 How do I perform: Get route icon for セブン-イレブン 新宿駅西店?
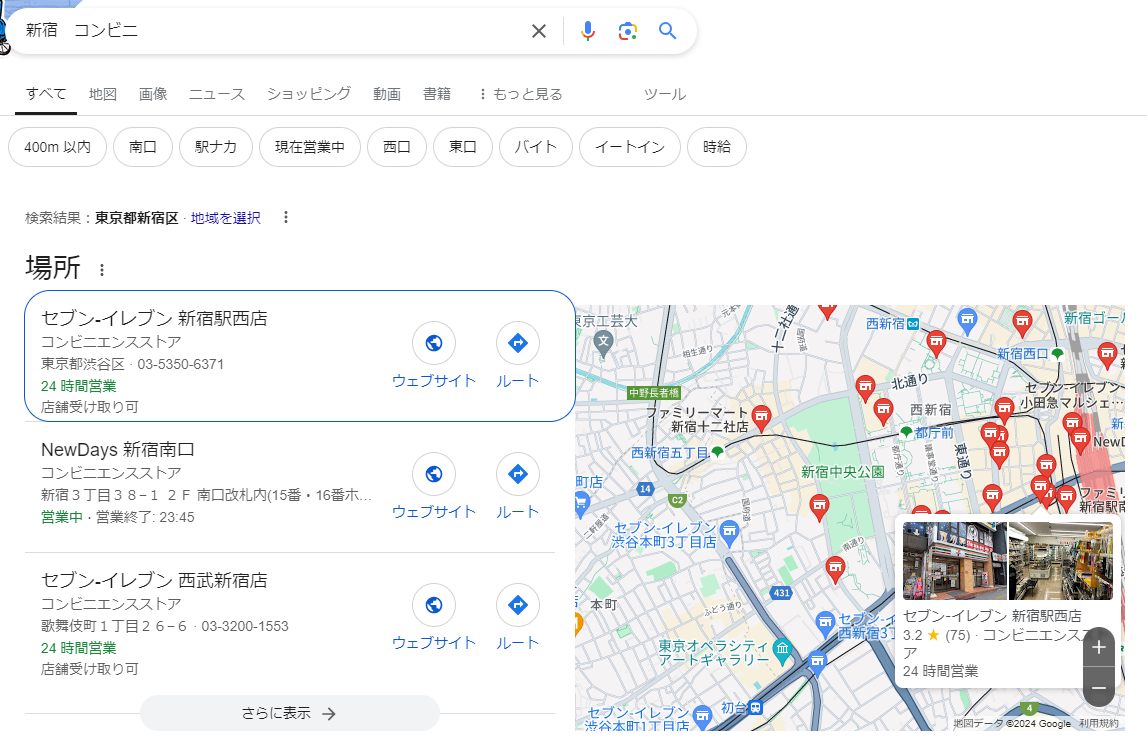click(x=517, y=342)
